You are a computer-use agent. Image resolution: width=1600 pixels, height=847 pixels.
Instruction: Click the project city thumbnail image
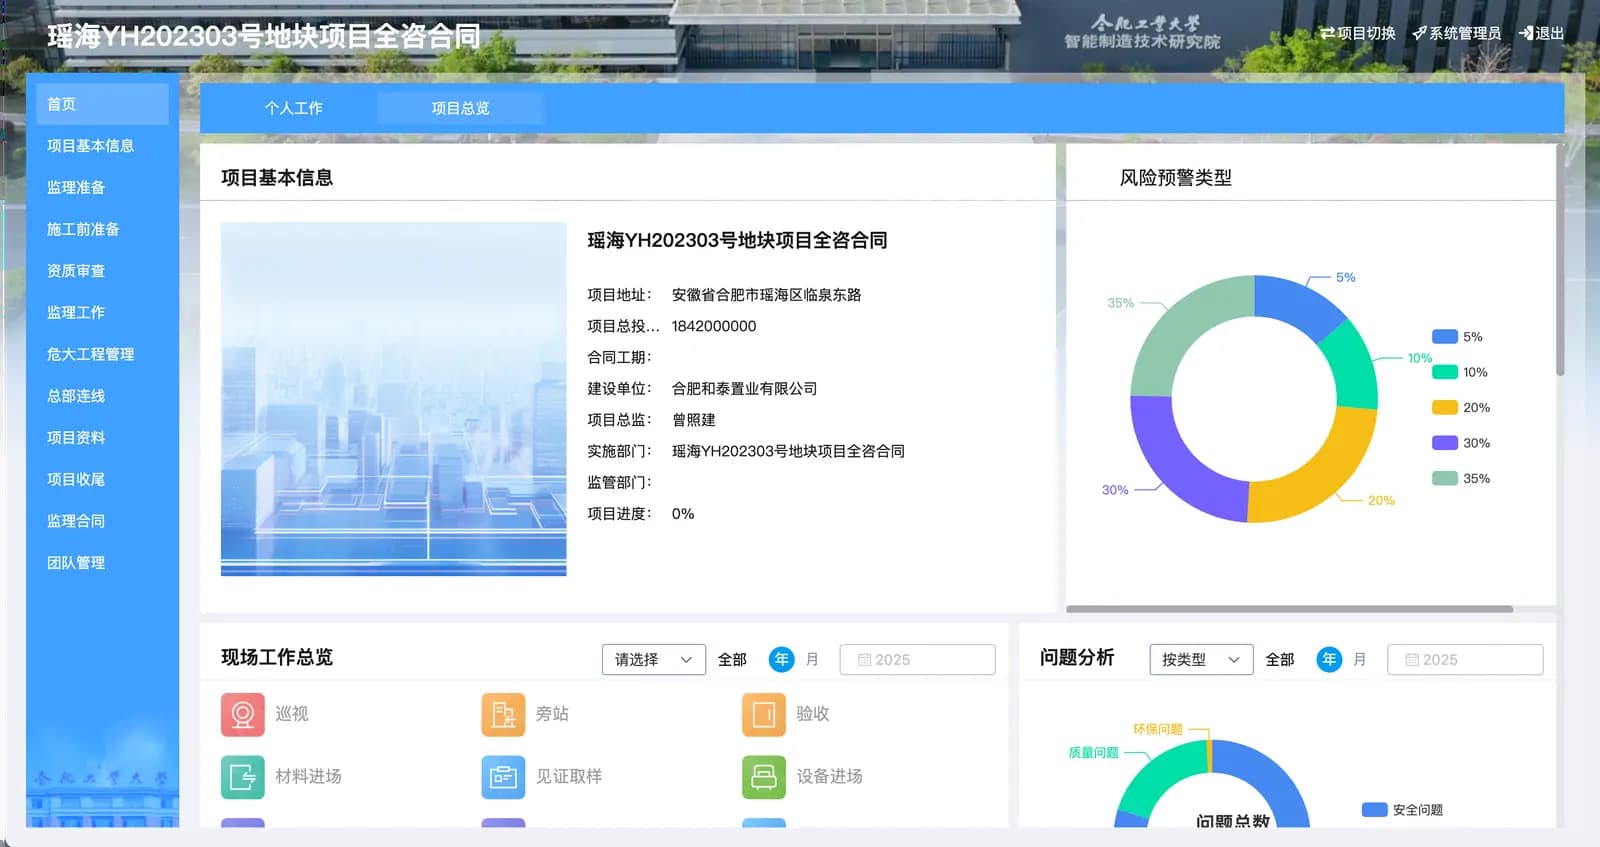[394, 399]
